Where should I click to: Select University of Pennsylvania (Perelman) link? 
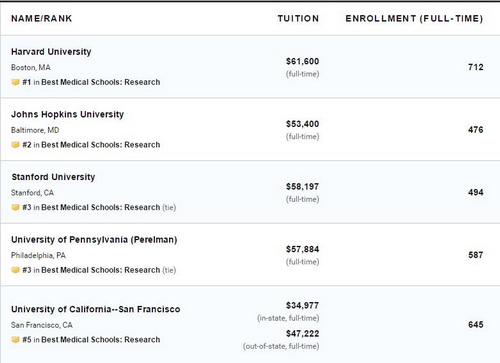click(94, 240)
